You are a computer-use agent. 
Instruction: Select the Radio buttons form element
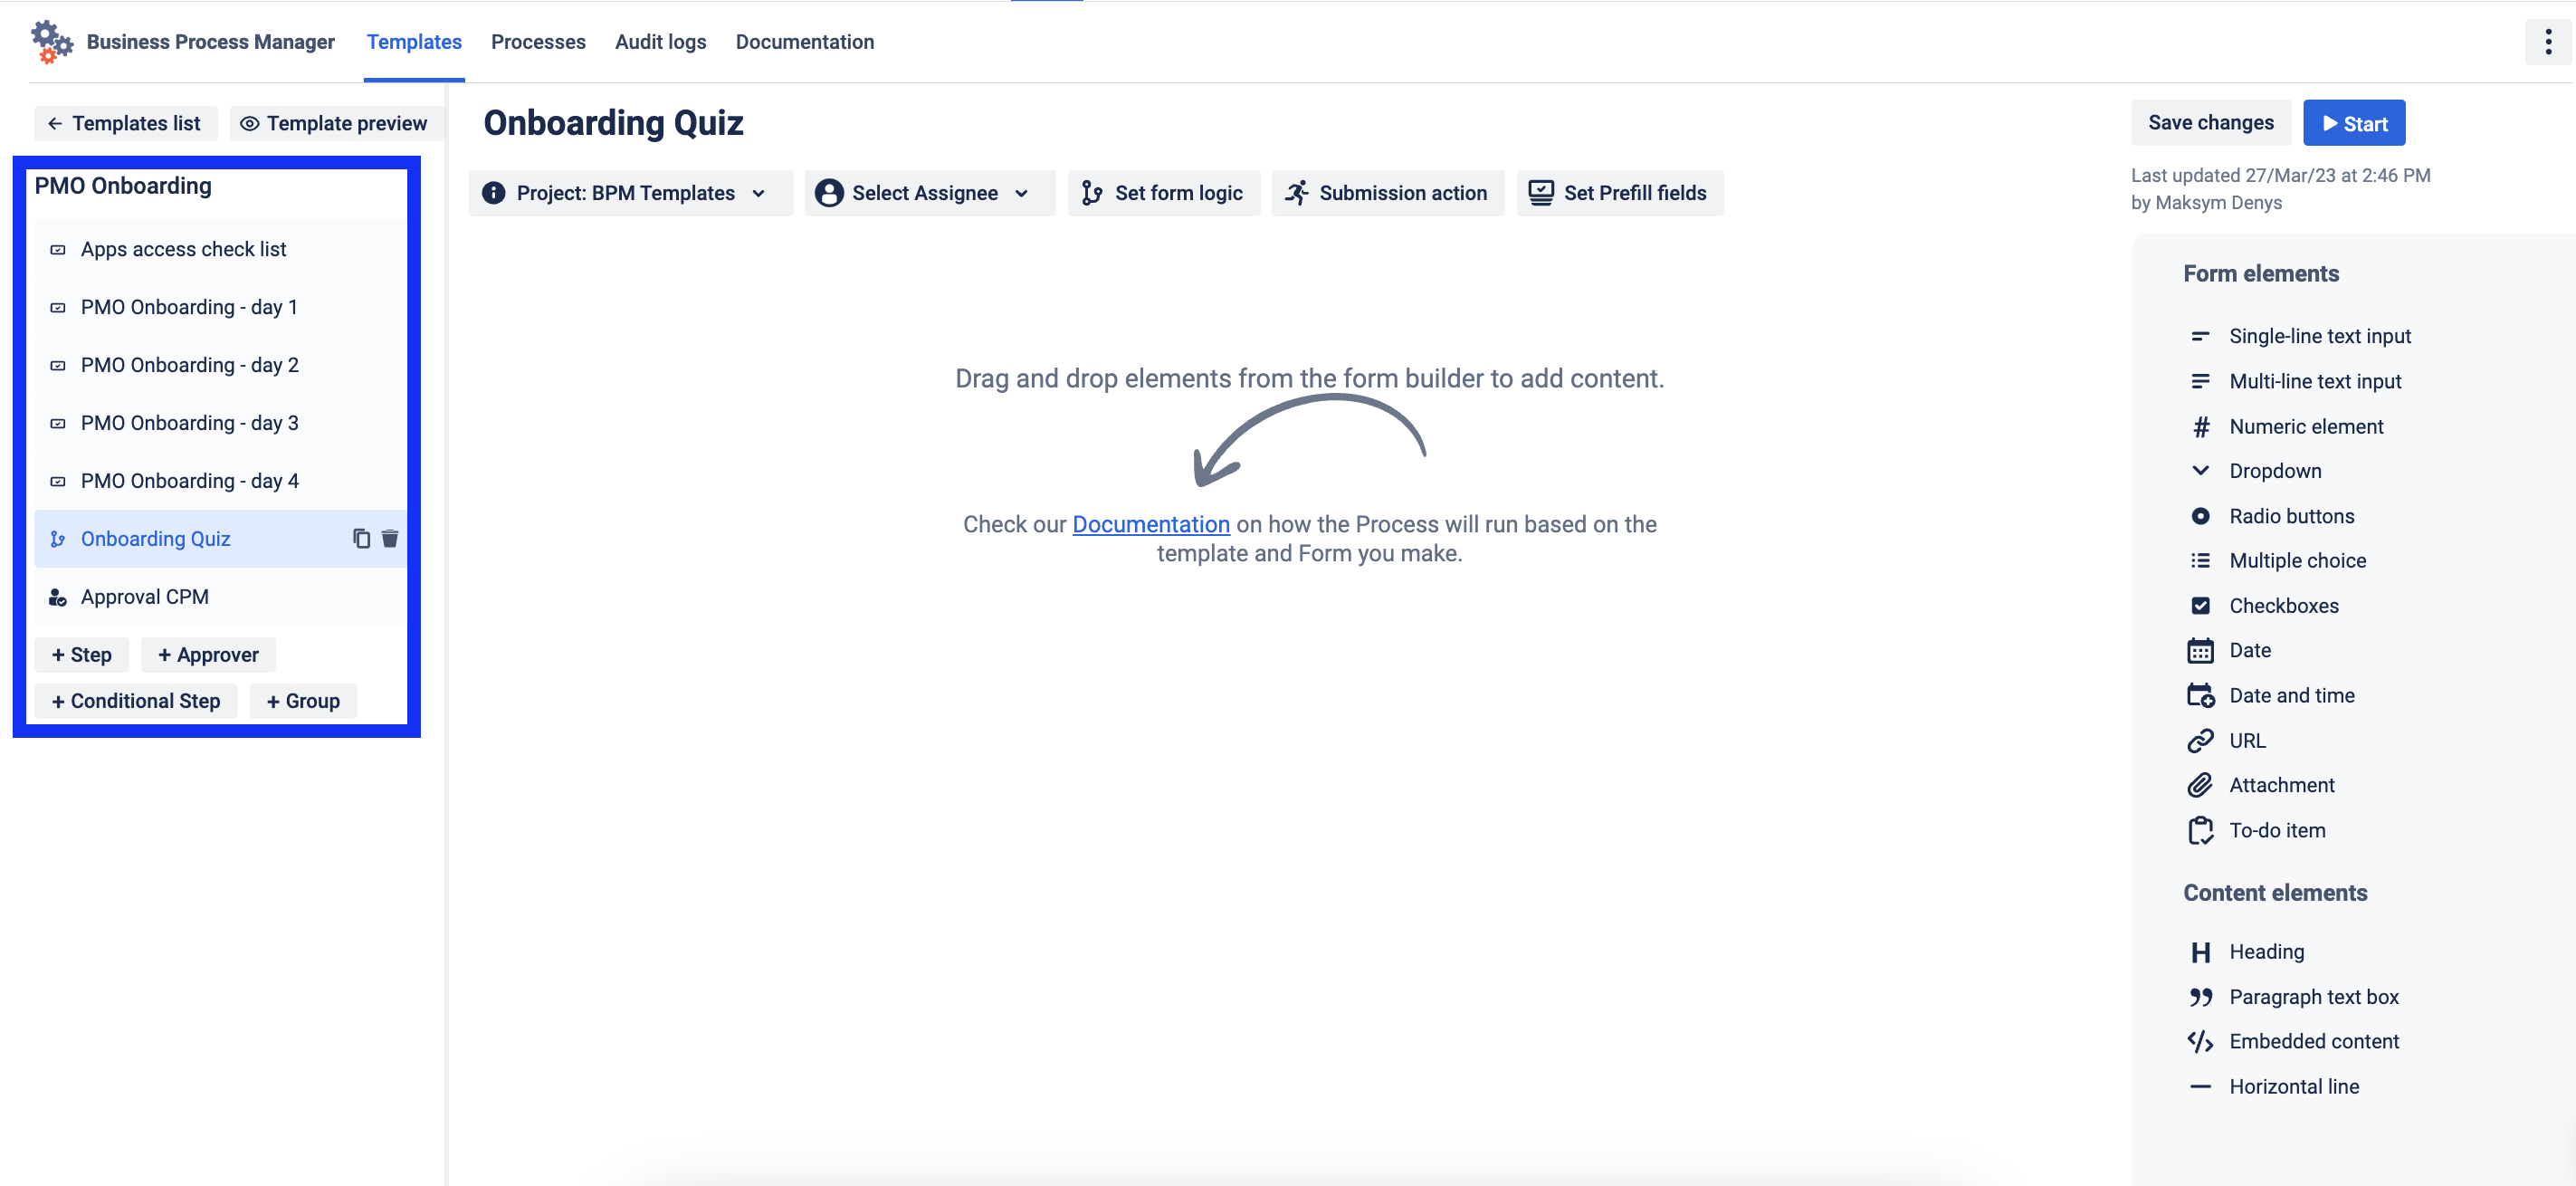click(x=2291, y=516)
